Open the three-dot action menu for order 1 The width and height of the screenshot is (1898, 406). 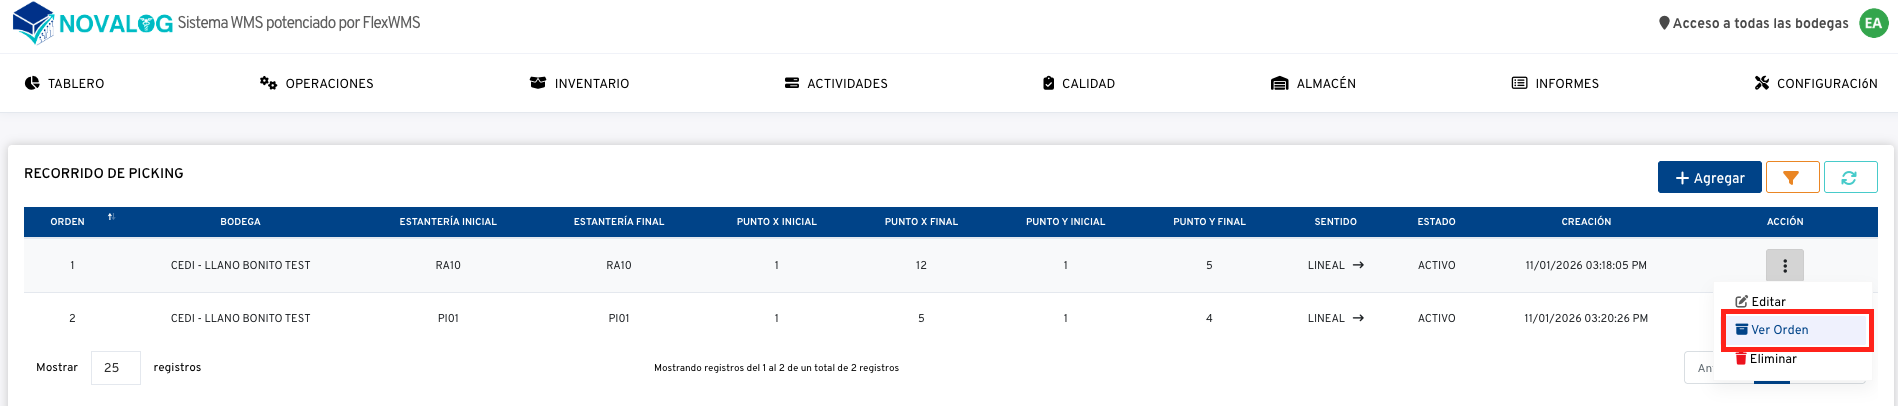tap(1784, 266)
